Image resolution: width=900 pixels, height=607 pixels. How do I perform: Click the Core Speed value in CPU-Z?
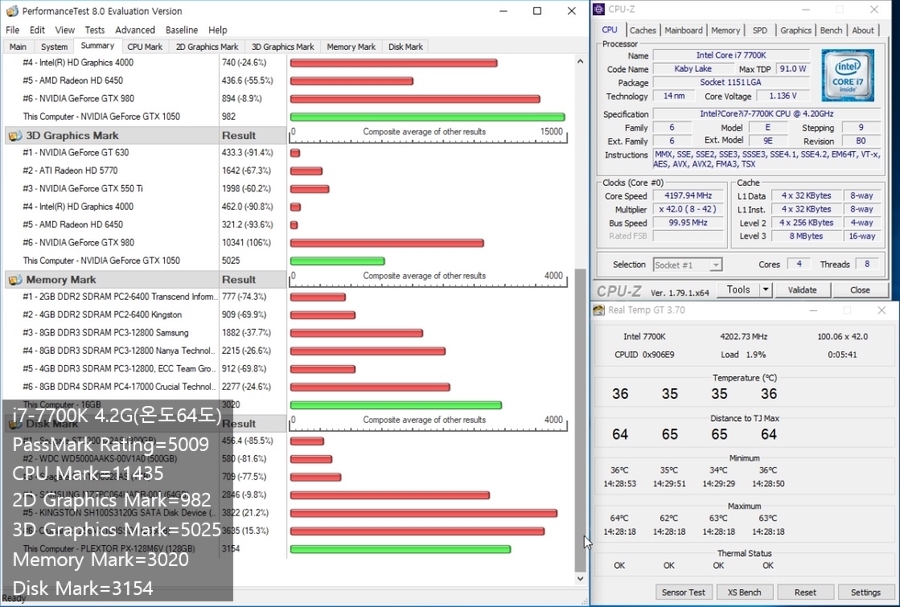(x=688, y=196)
